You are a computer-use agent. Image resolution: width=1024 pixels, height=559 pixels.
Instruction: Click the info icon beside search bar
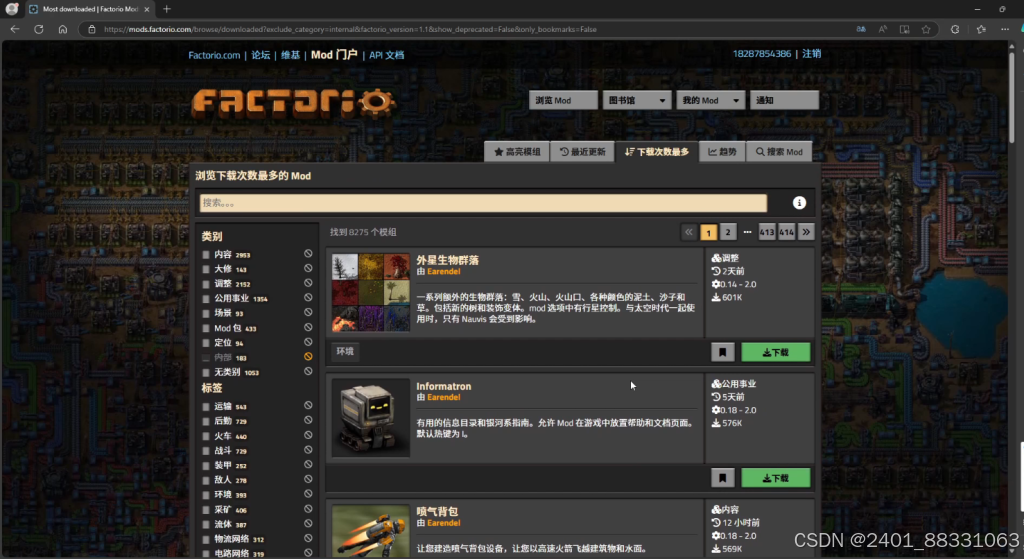(x=799, y=203)
